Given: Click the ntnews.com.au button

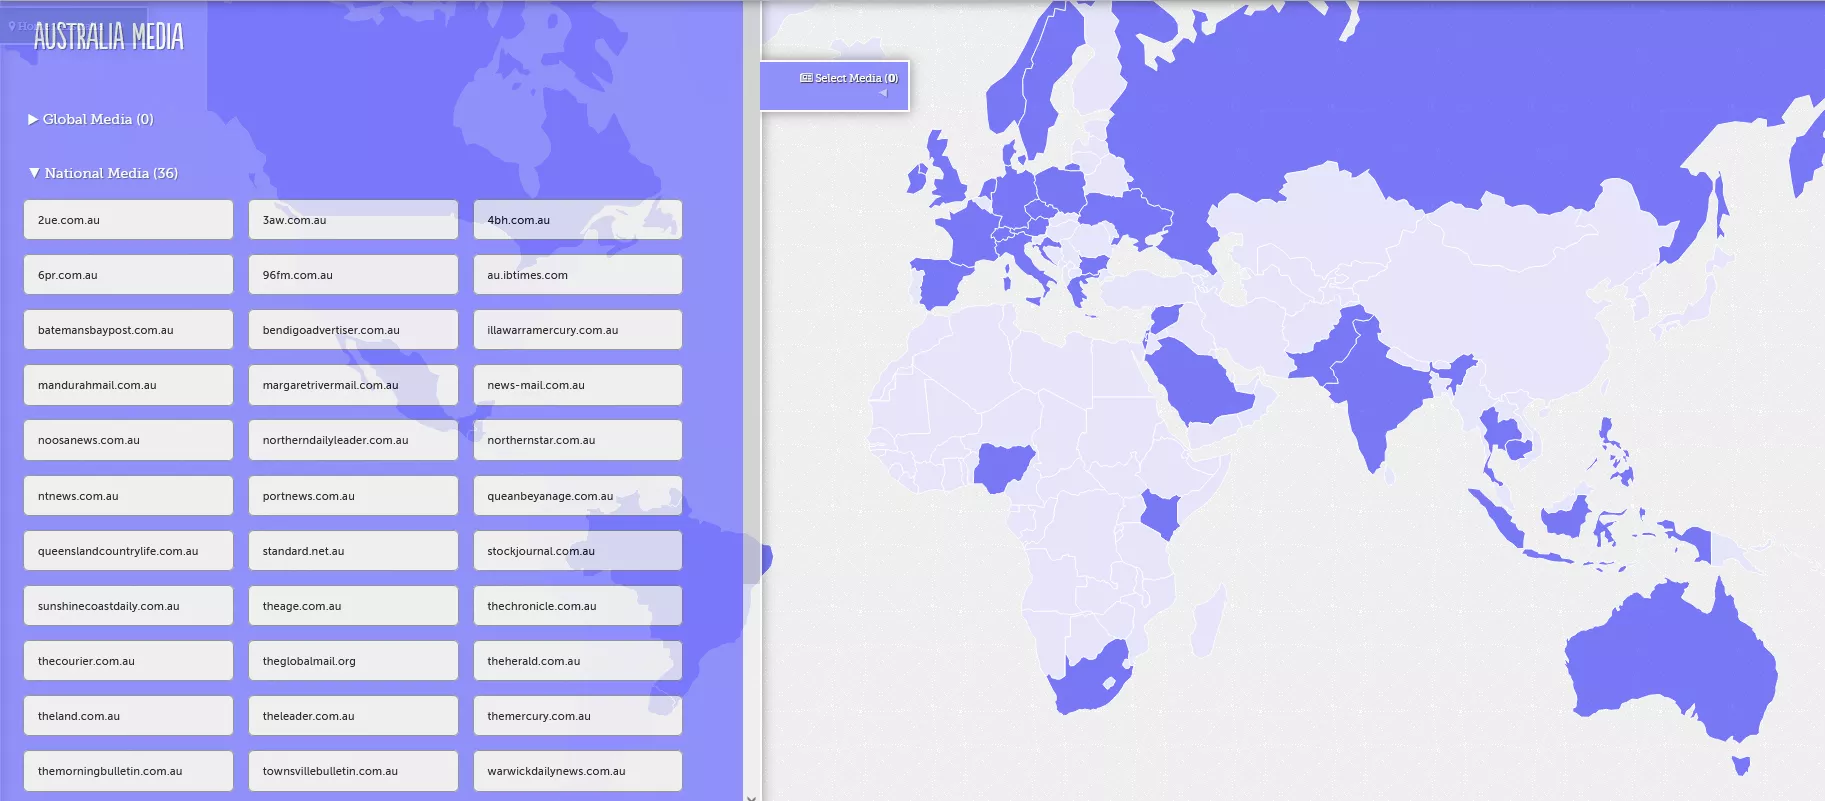Looking at the screenshot, I should (128, 496).
